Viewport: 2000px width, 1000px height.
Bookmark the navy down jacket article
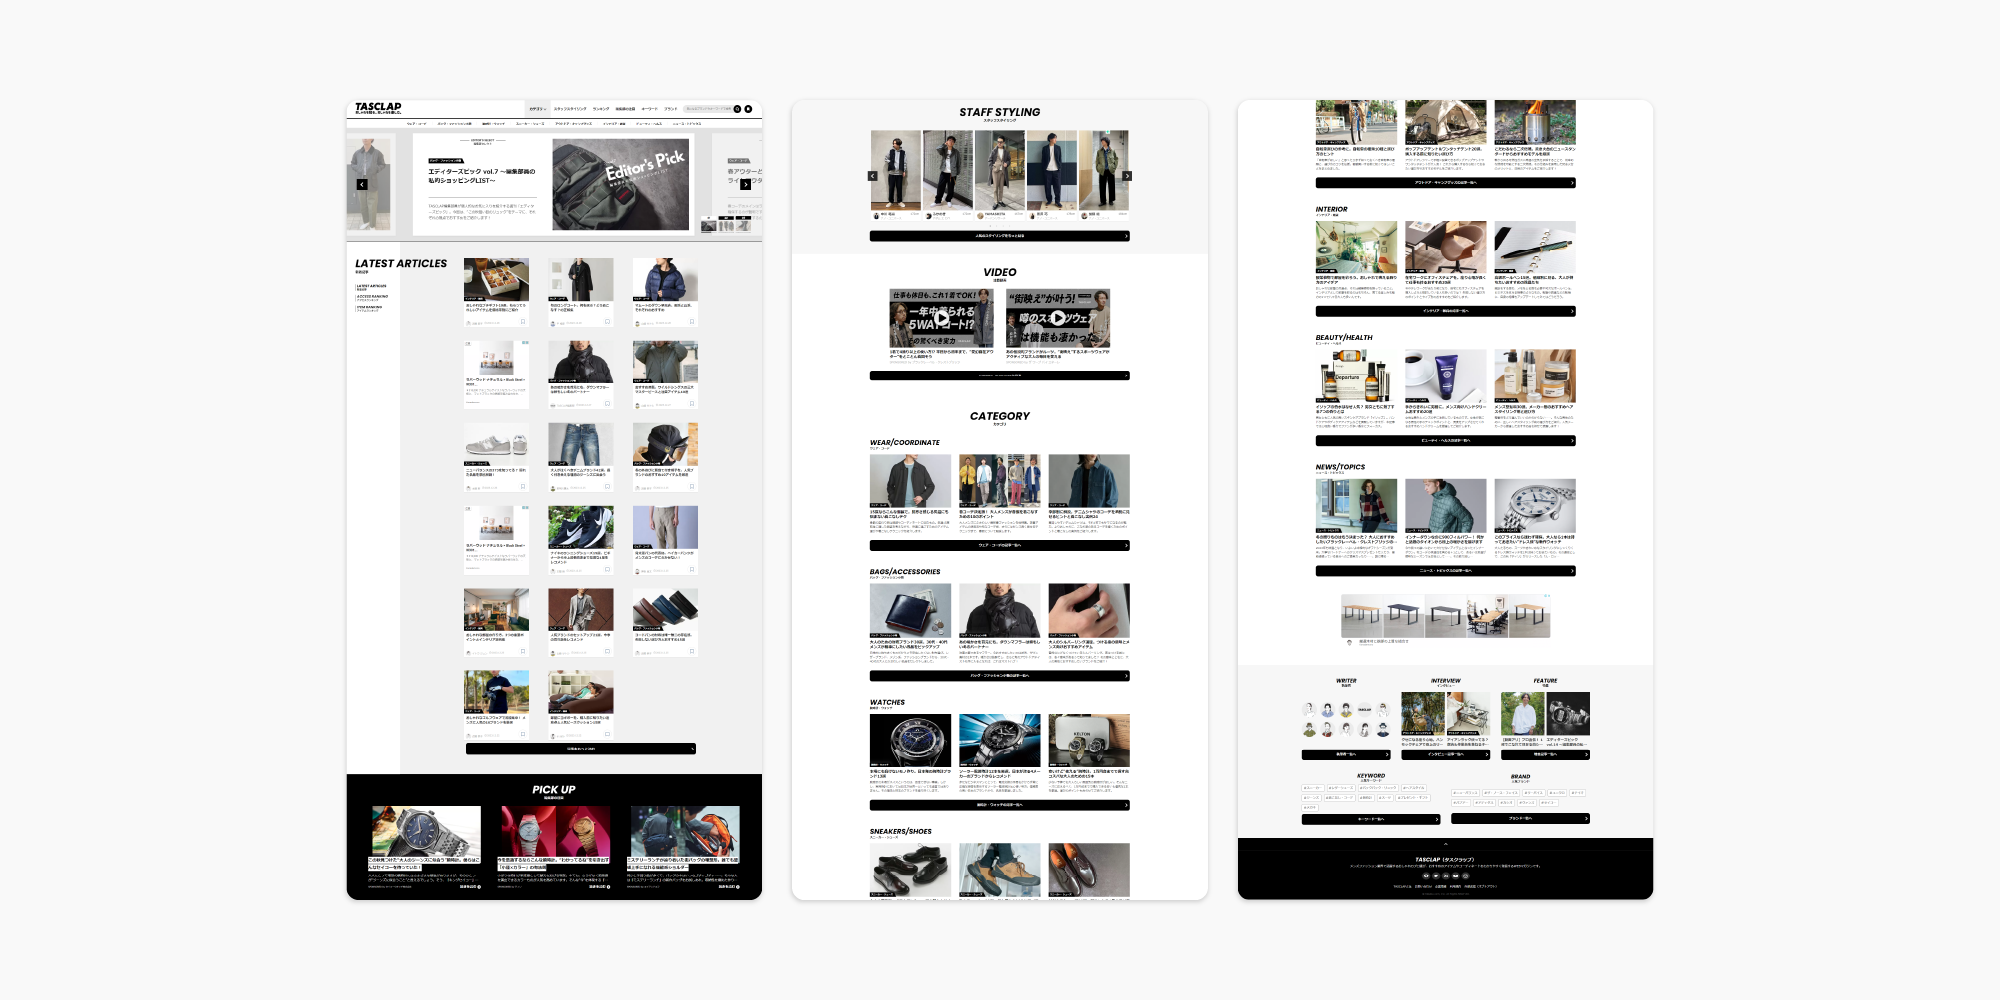click(692, 322)
